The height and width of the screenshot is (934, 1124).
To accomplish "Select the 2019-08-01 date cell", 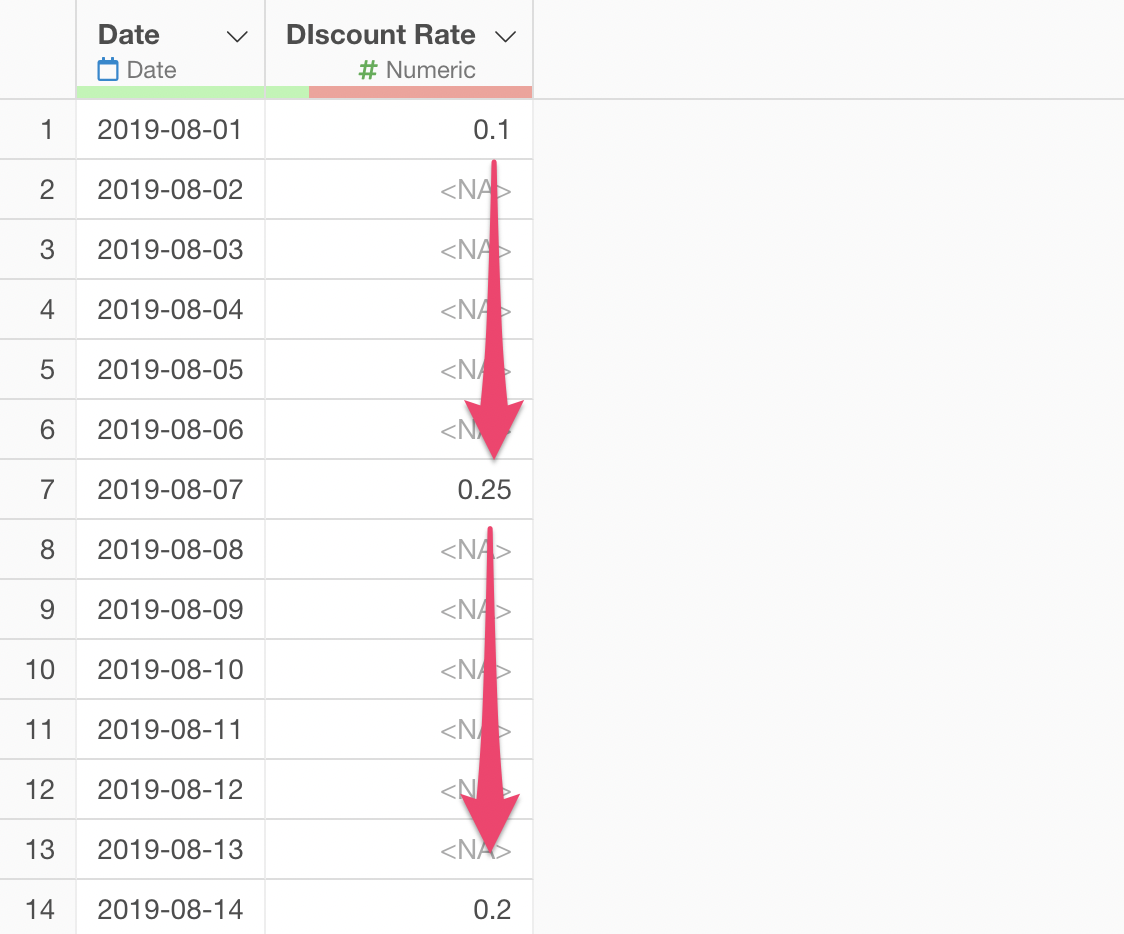I will pyautogui.click(x=171, y=130).
